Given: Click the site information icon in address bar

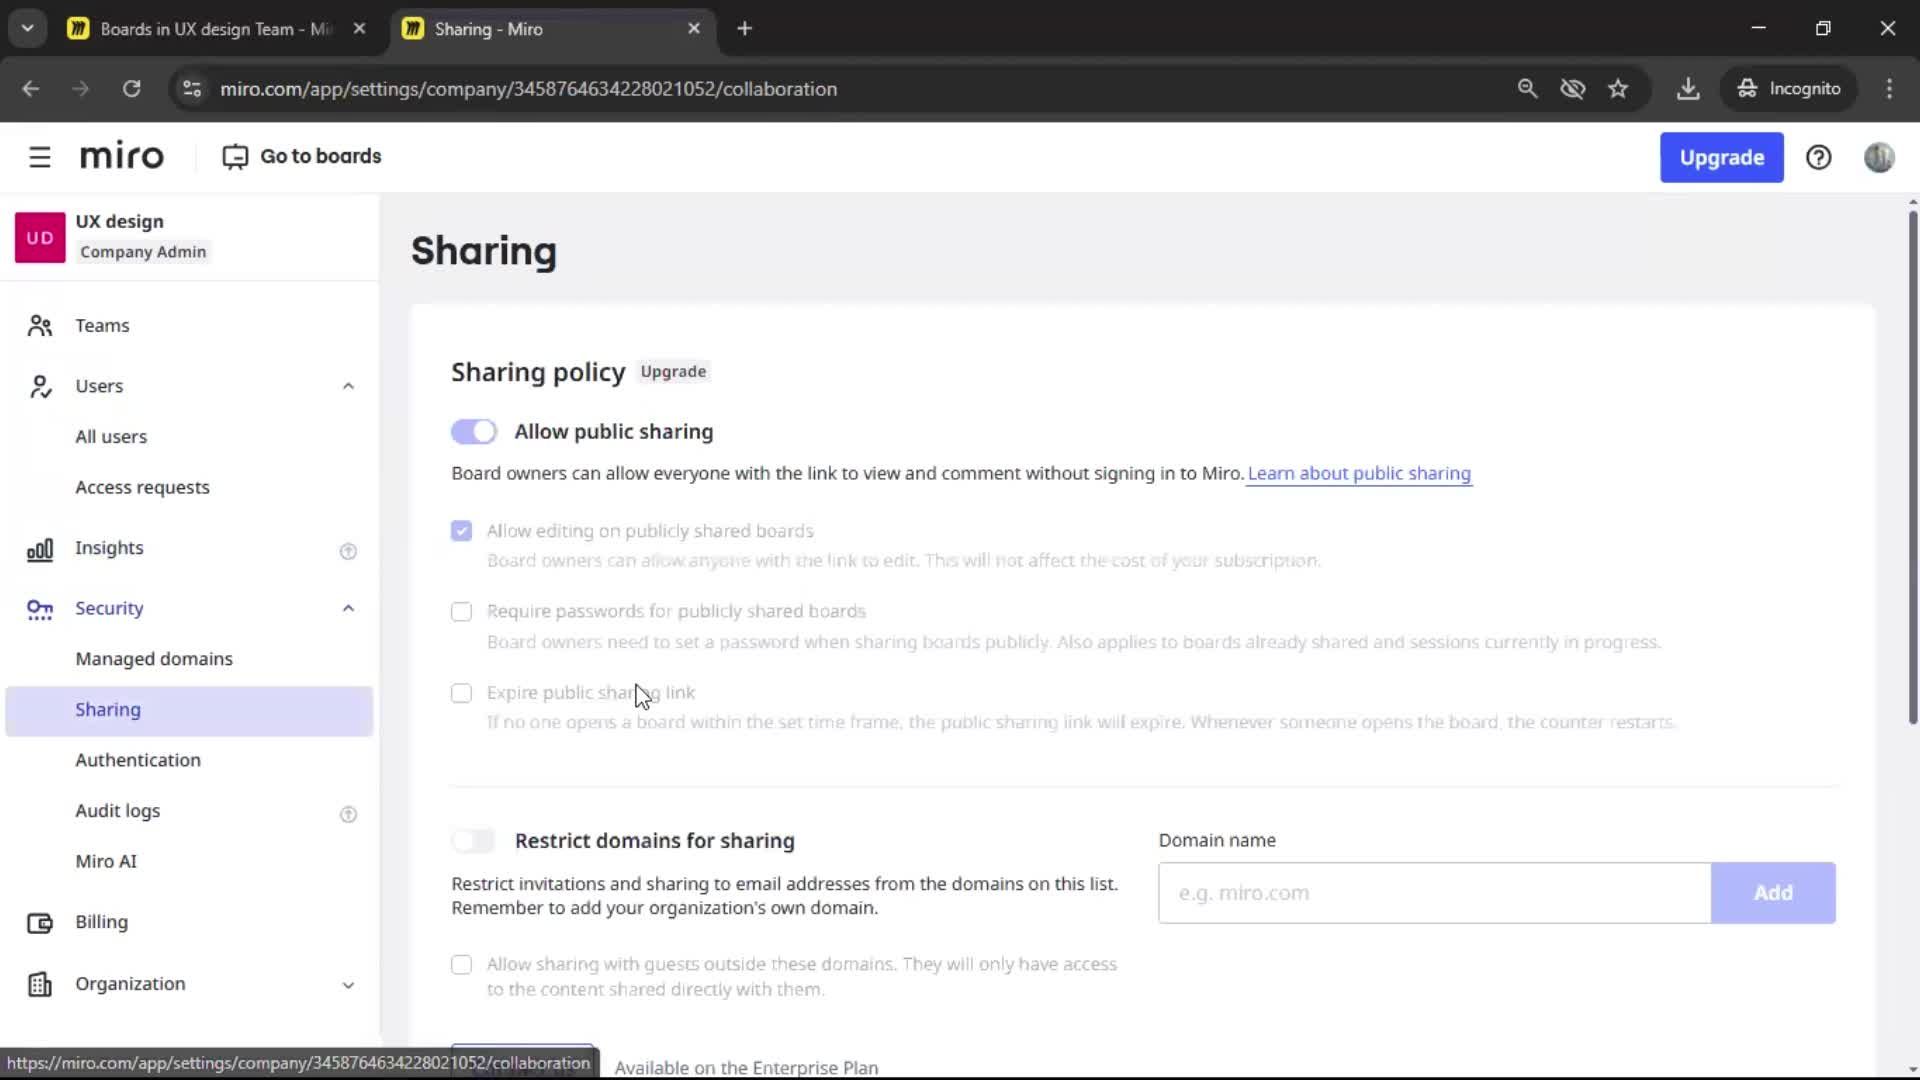Looking at the screenshot, I should click(191, 89).
